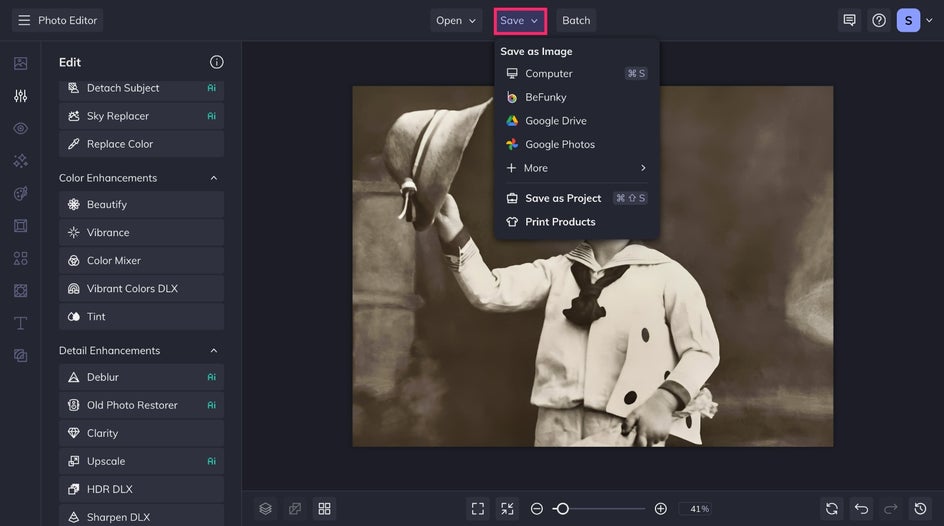The image size is (944, 526).
Task: Click the Edit panel info icon
Action: (x=217, y=62)
